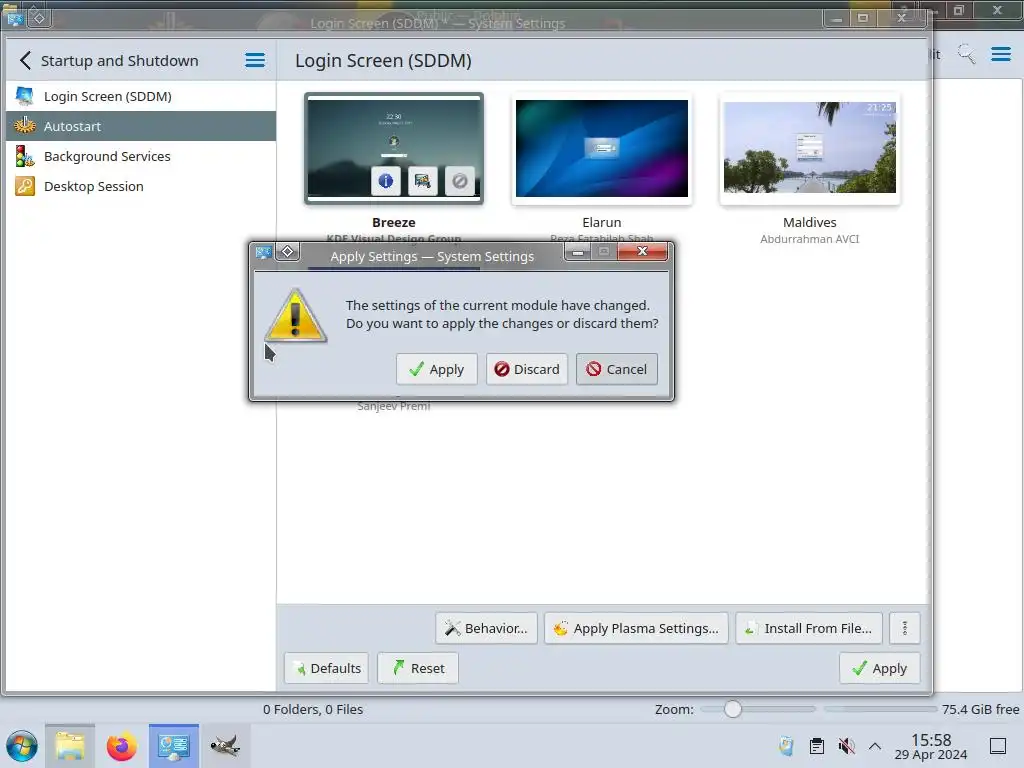Apply changes in the Apply Settings dialog
This screenshot has height=768, width=1024.
pyautogui.click(x=436, y=369)
